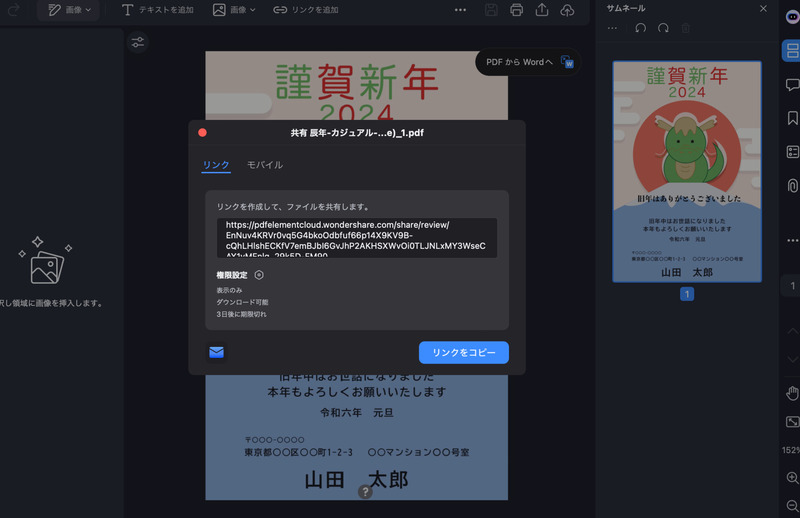Rotate page counterclockwise in thumbnail panel
The image size is (800, 518).
[x=640, y=28]
